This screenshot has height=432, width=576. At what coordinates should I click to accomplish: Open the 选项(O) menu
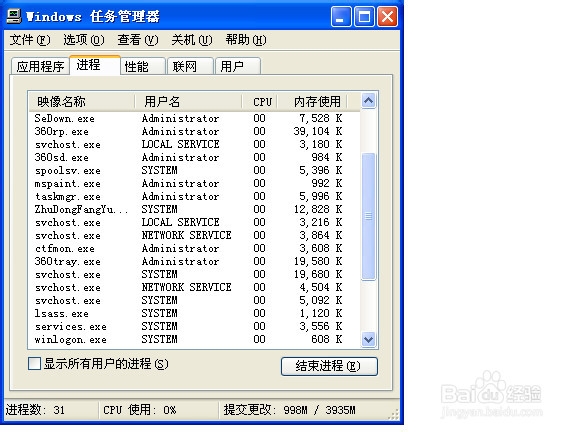(84, 40)
